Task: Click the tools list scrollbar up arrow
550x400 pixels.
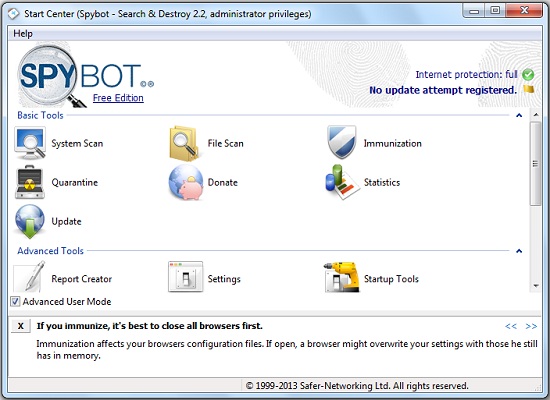Action: pos(536,115)
